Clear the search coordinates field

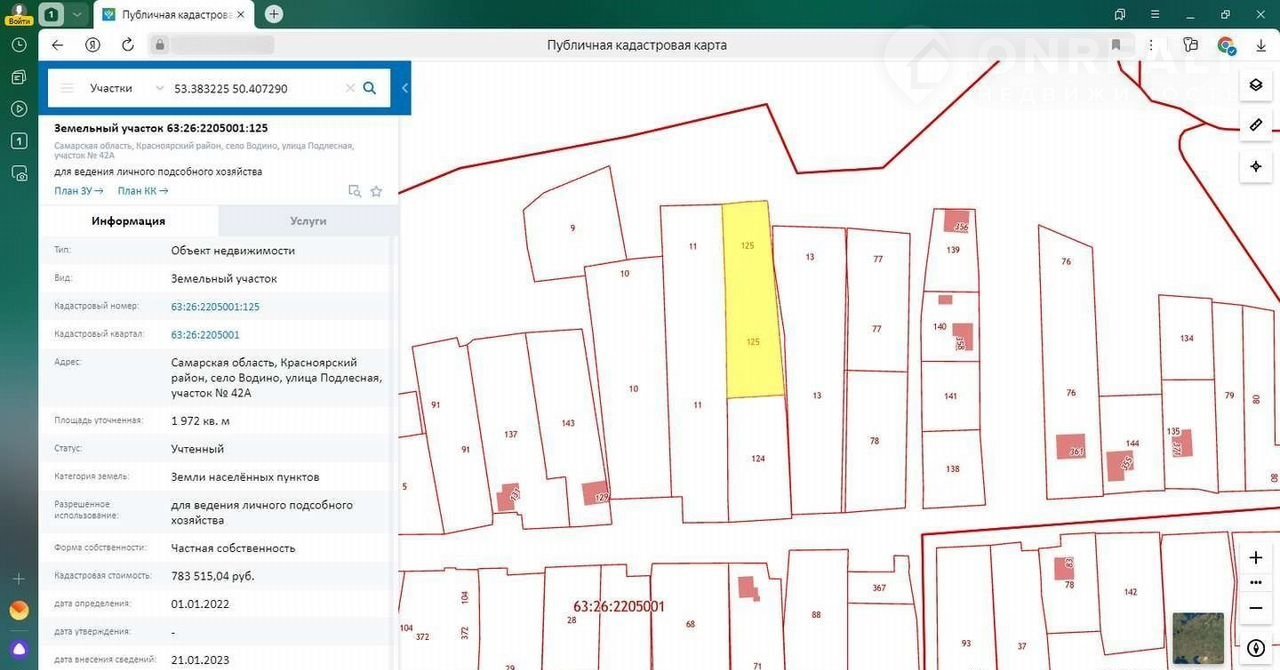tap(349, 88)
